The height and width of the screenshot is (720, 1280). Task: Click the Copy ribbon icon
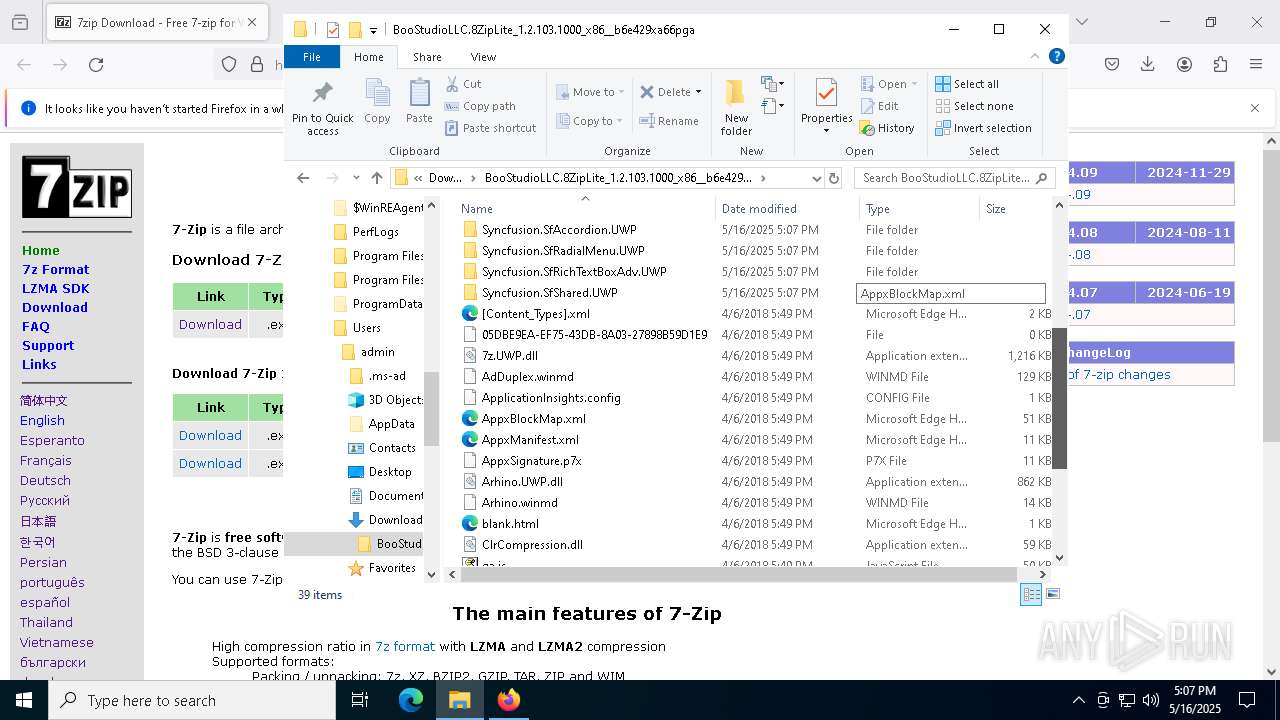(377, 102)
